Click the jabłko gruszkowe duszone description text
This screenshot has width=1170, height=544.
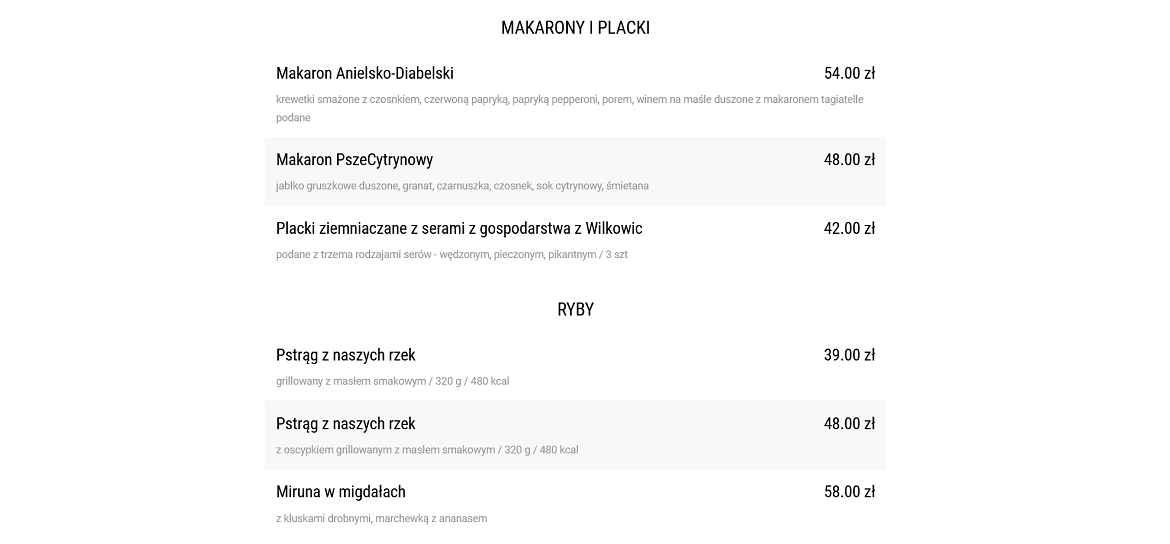(x=462, y=186)
